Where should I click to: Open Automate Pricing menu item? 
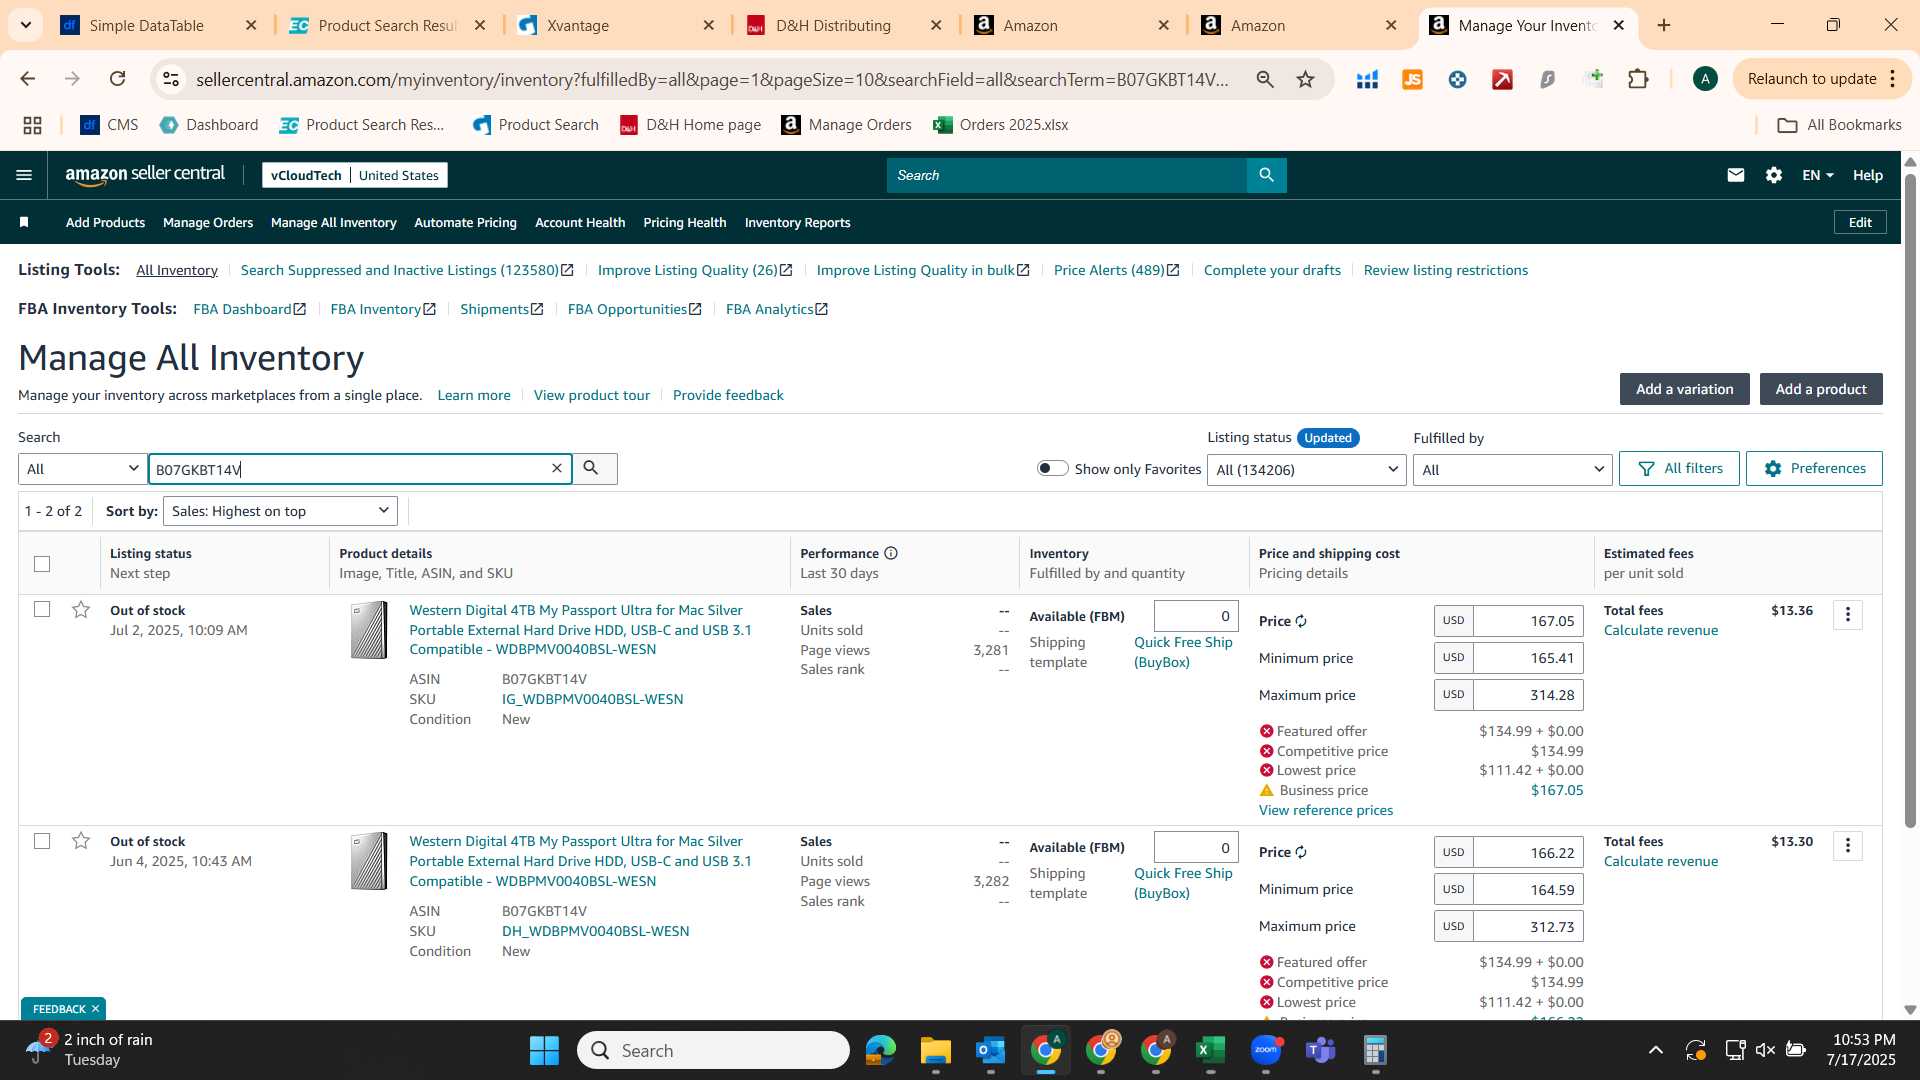tap(465, 222)
